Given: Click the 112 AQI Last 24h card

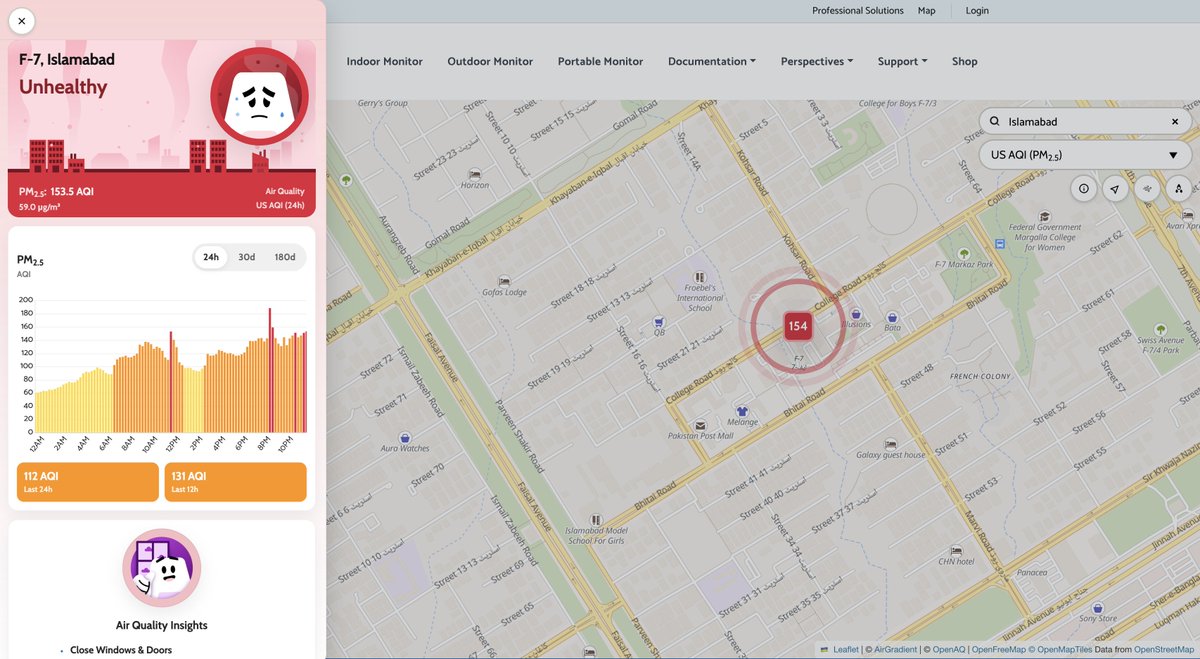Looking at the screenshot, I should [88, 482].
